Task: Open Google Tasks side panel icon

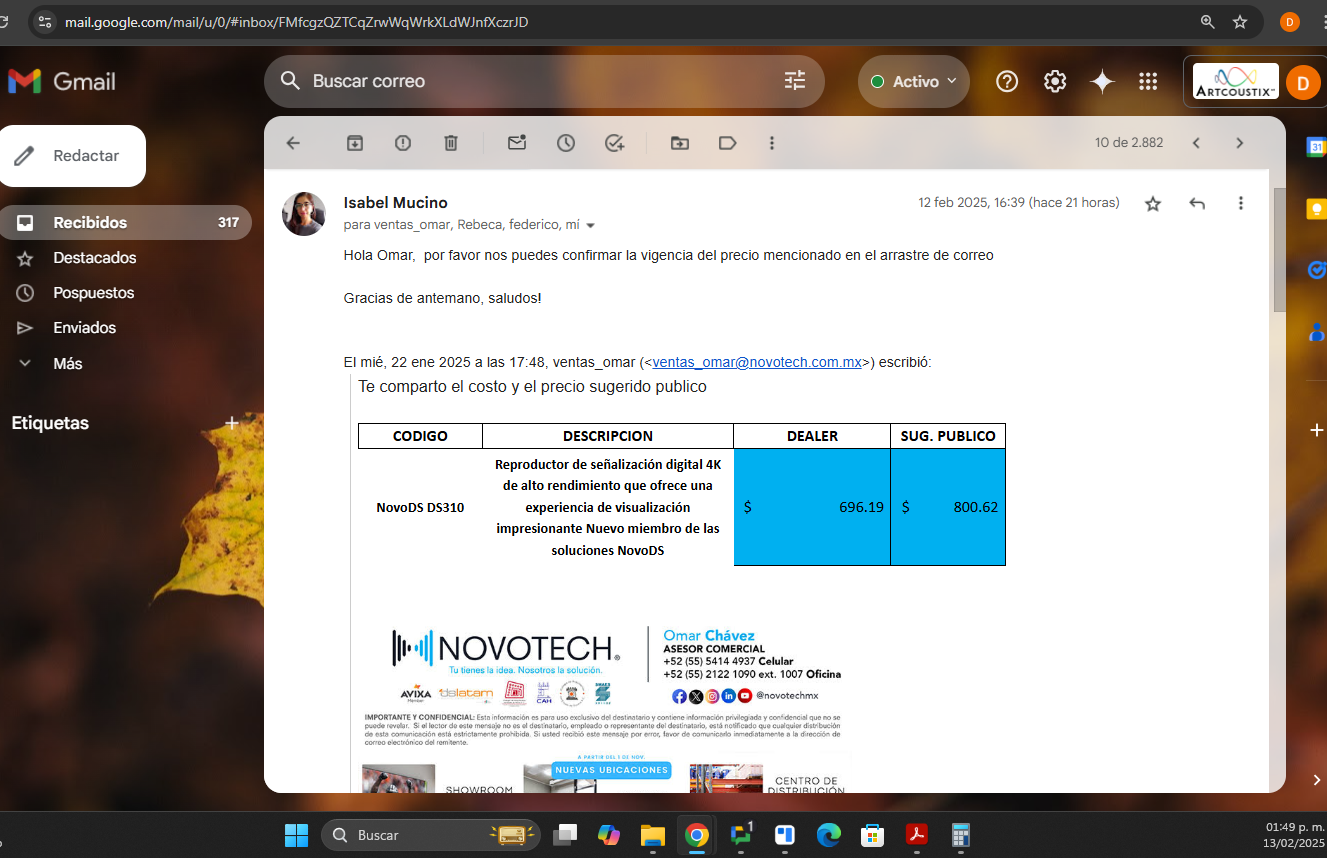Action: pos(1316,270)
